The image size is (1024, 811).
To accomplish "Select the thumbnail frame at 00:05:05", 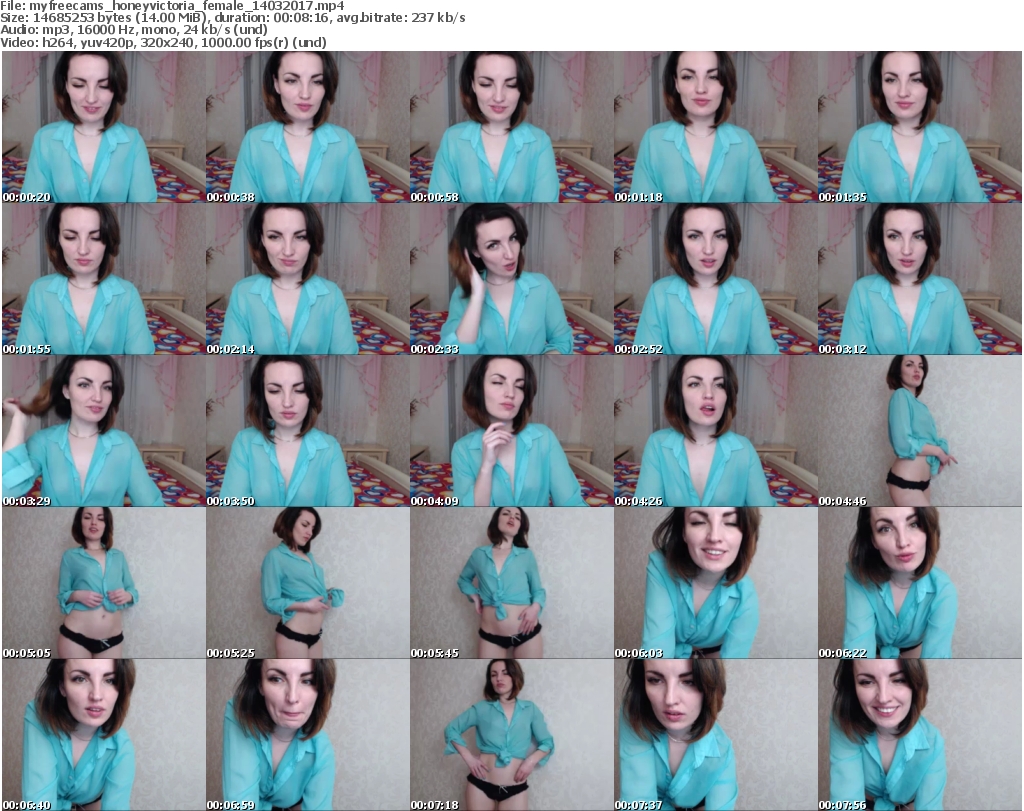I will [104, 582].
